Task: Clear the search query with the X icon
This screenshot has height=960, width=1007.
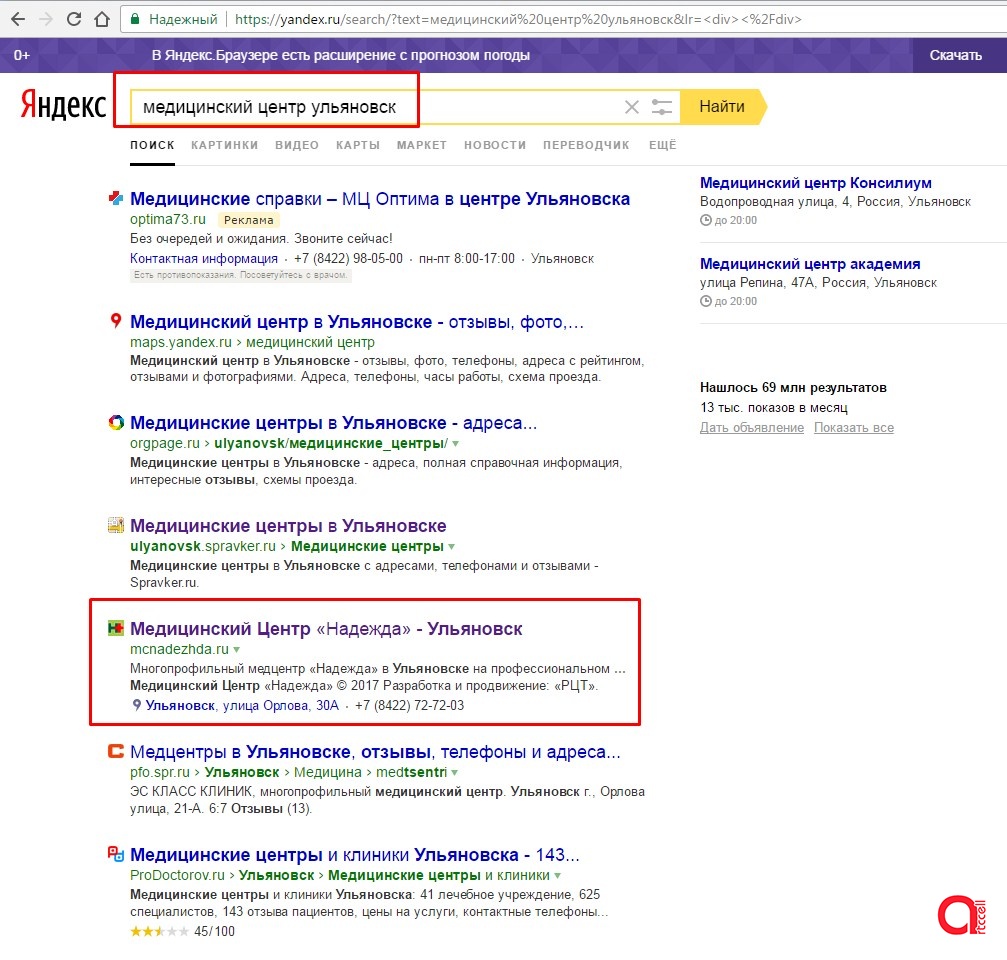Action: (632, 107)
